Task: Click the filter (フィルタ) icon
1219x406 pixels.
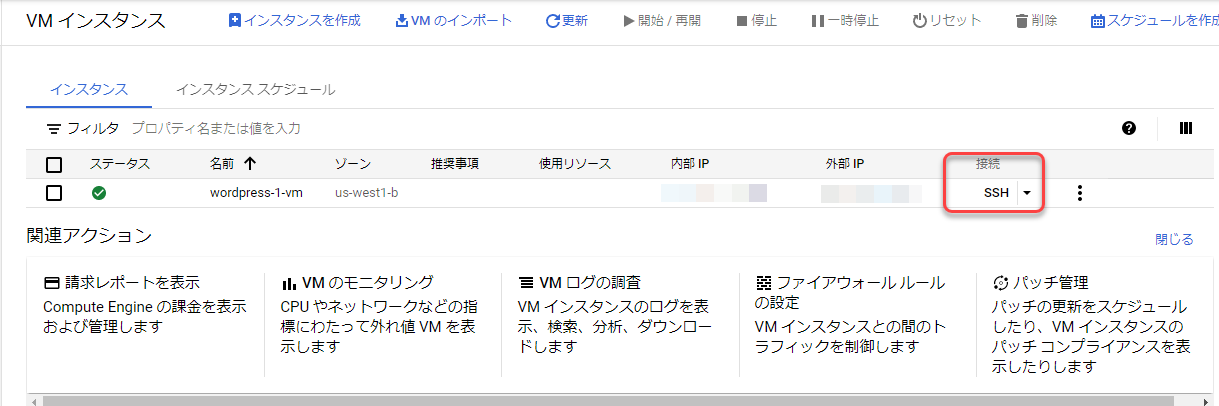Action: click(54, 129)
